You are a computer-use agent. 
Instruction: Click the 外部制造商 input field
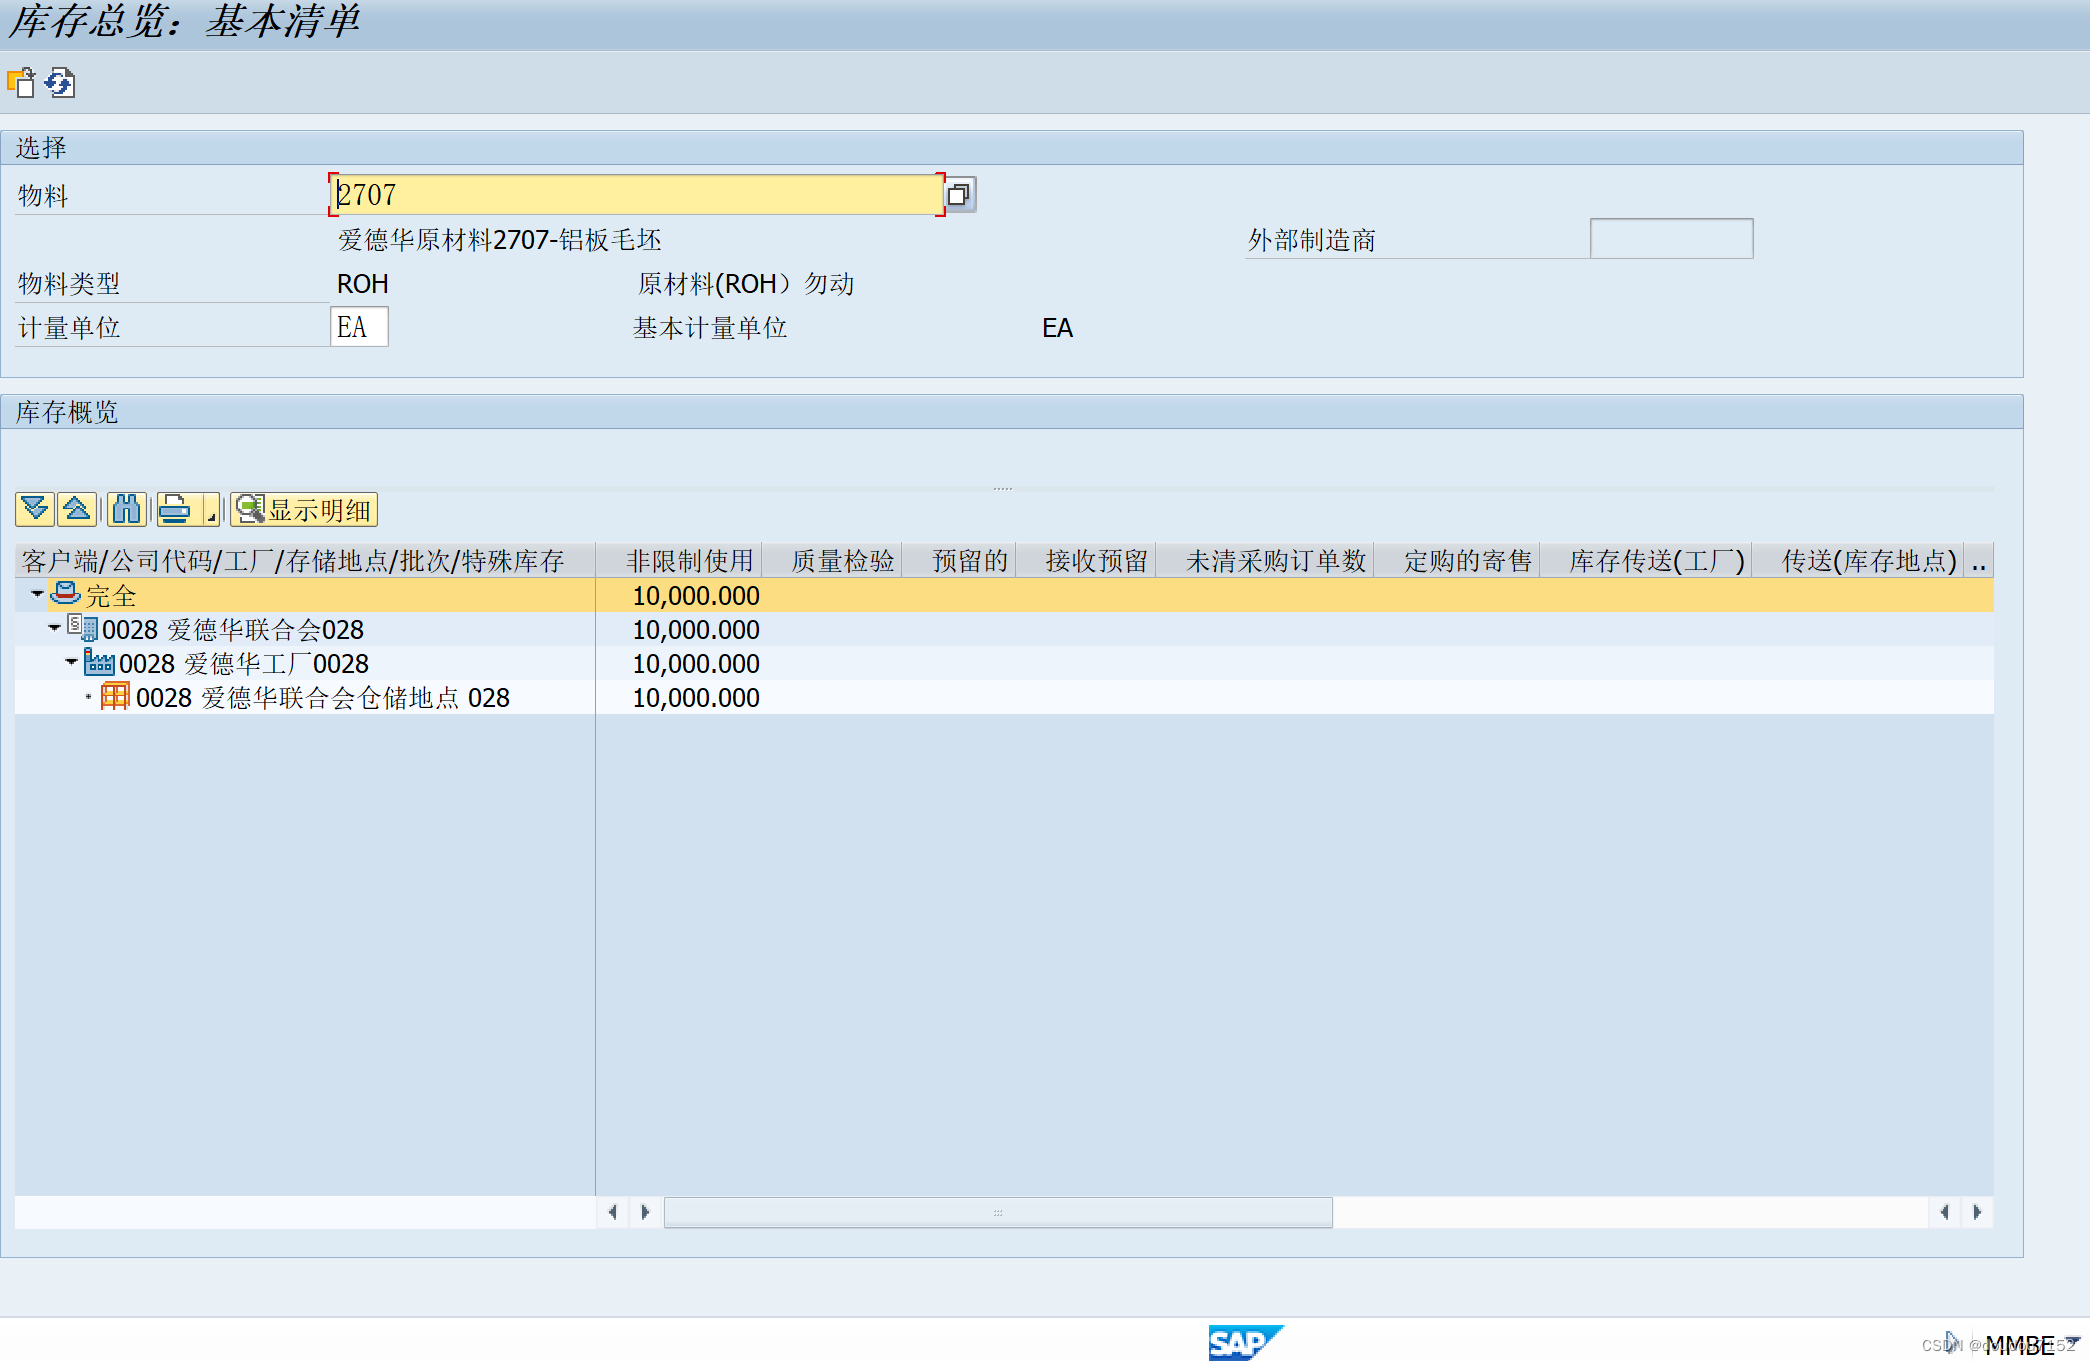(1670, 239)
